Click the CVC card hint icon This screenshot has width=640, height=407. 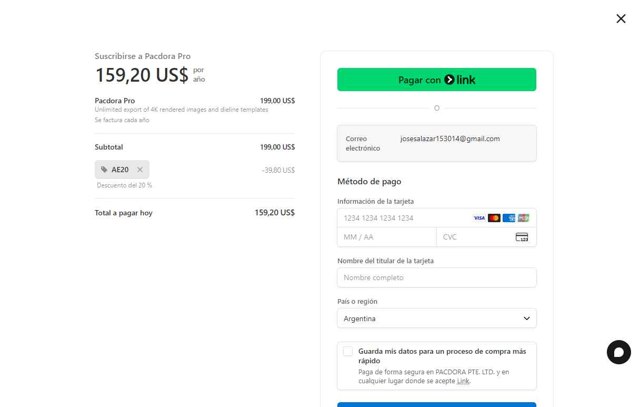[x=522, y=237]
